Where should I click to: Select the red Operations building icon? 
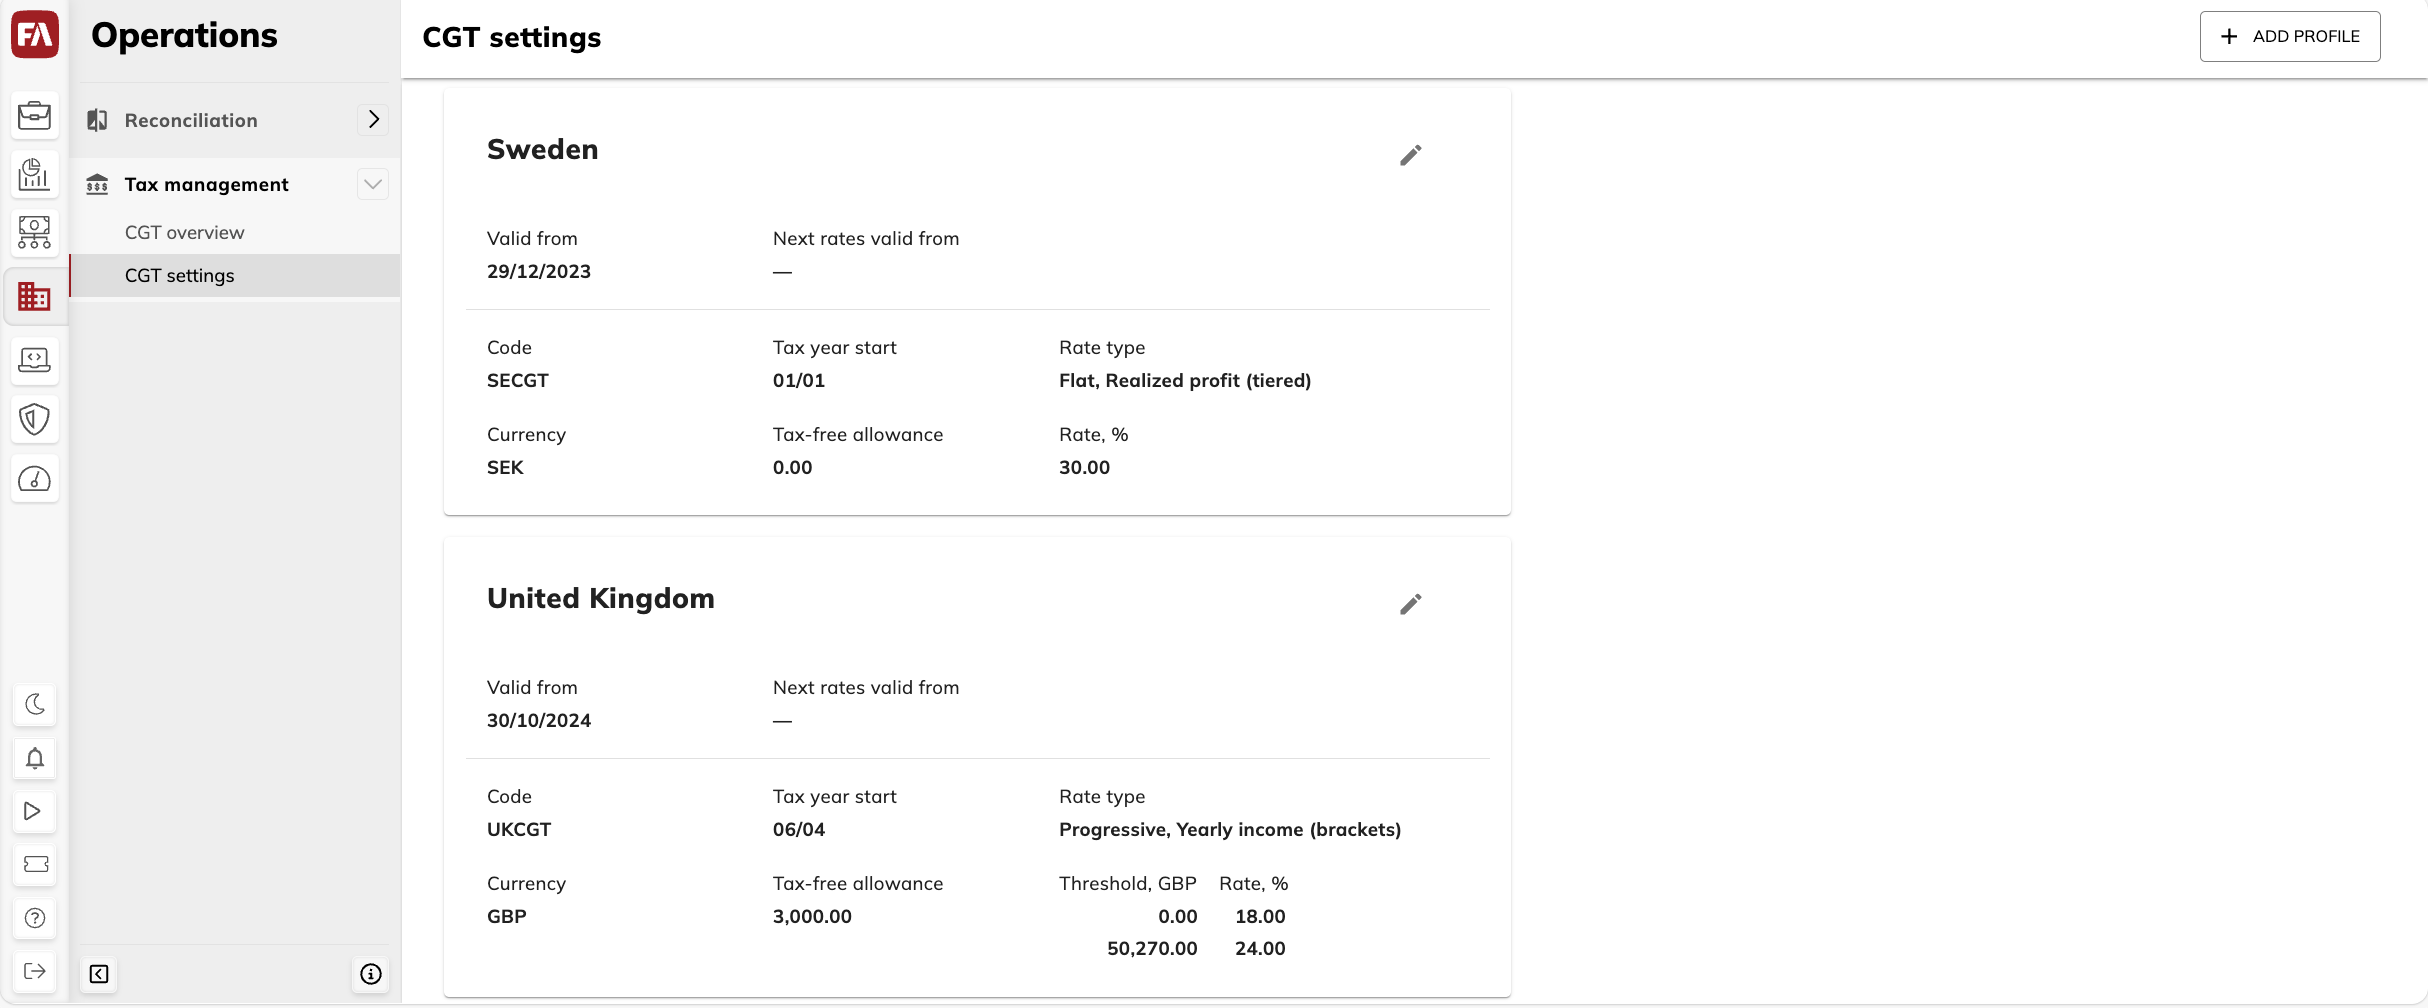(x=34, y=296)
